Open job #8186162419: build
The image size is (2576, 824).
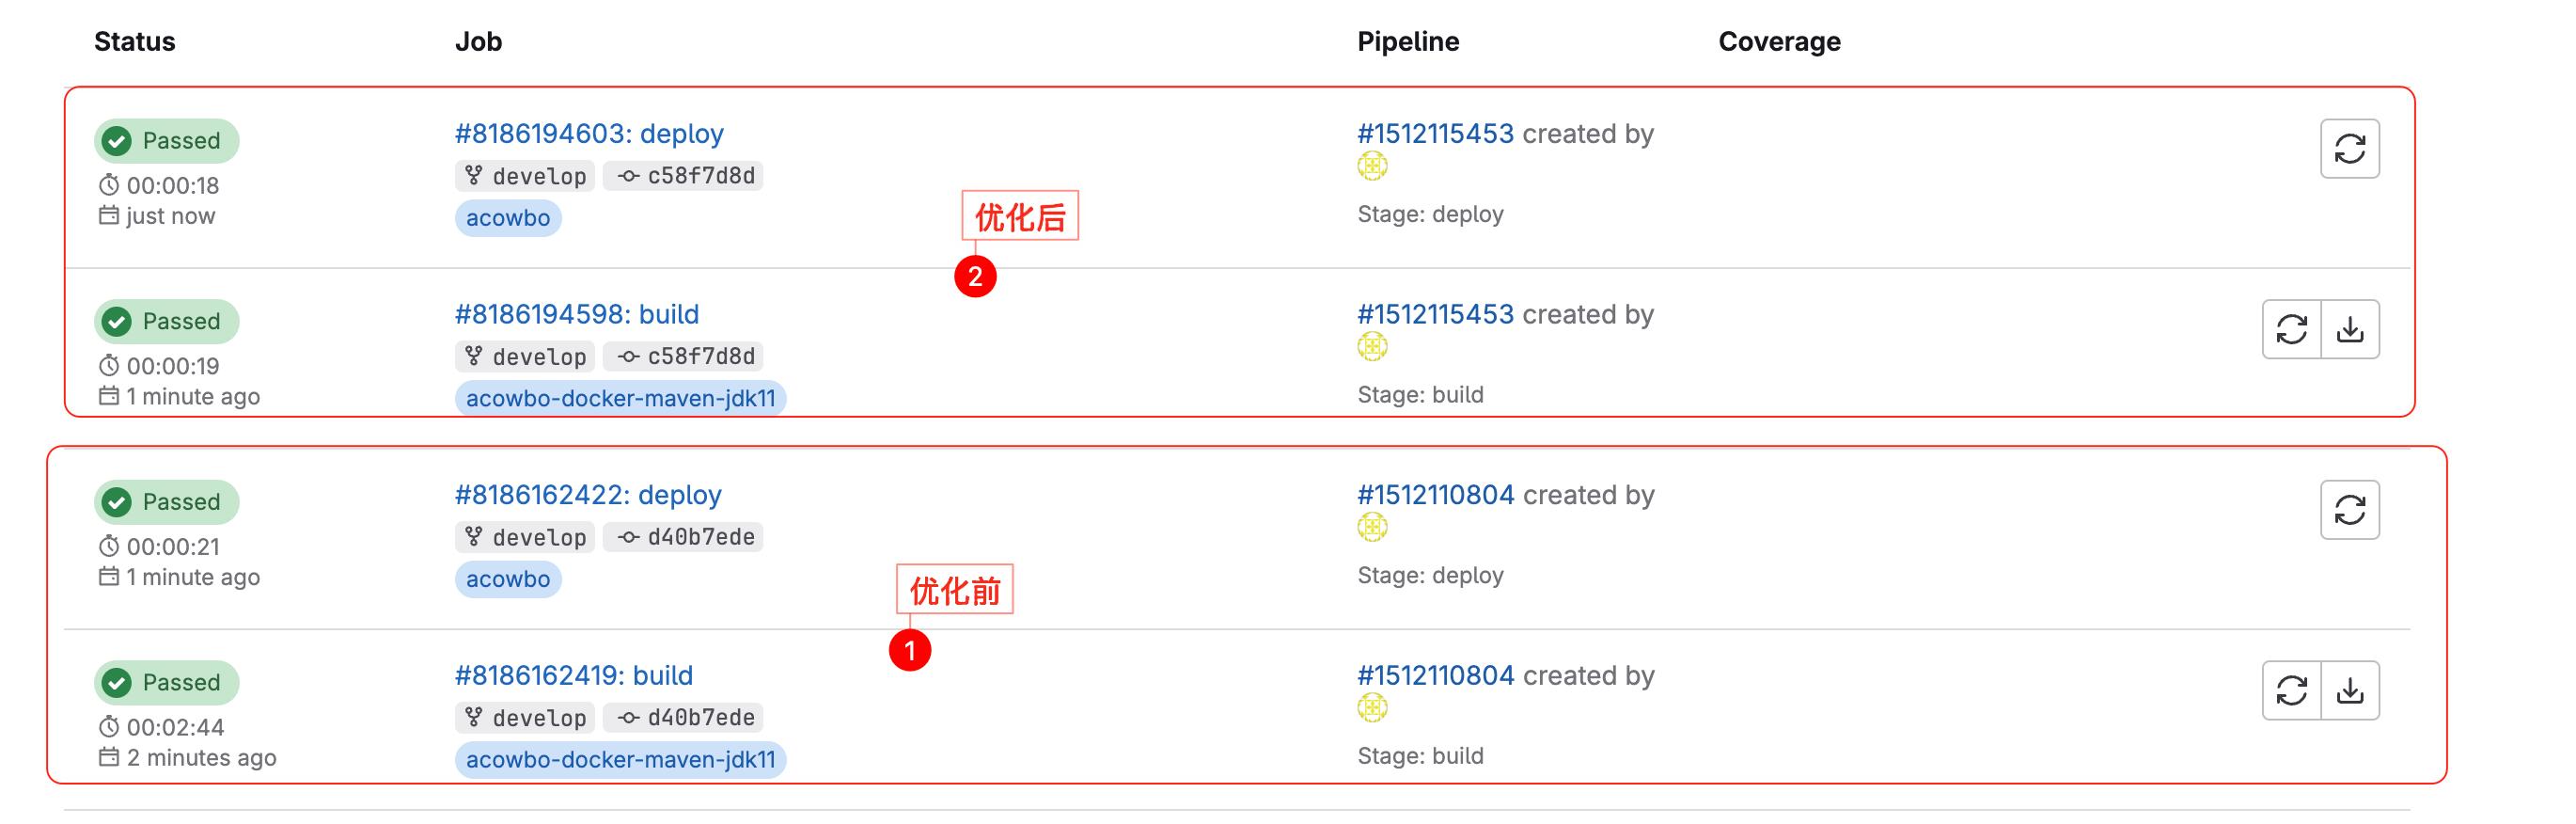click(574, 676)
